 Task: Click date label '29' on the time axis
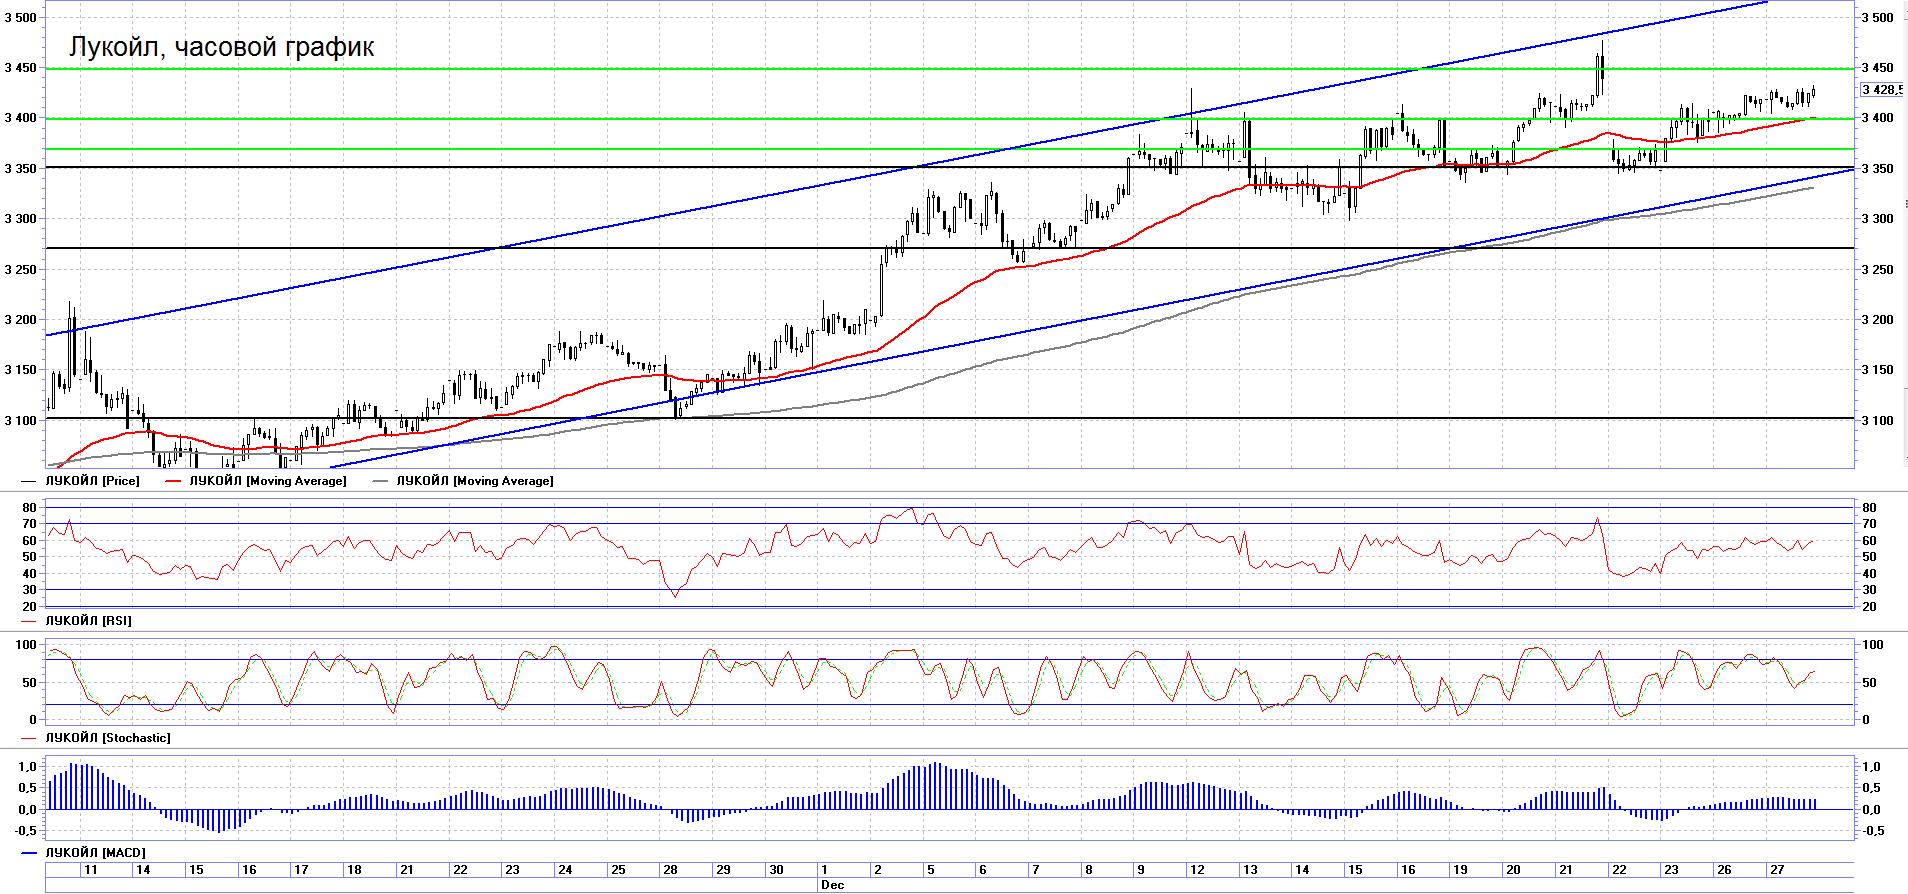[x=723, y=870]
